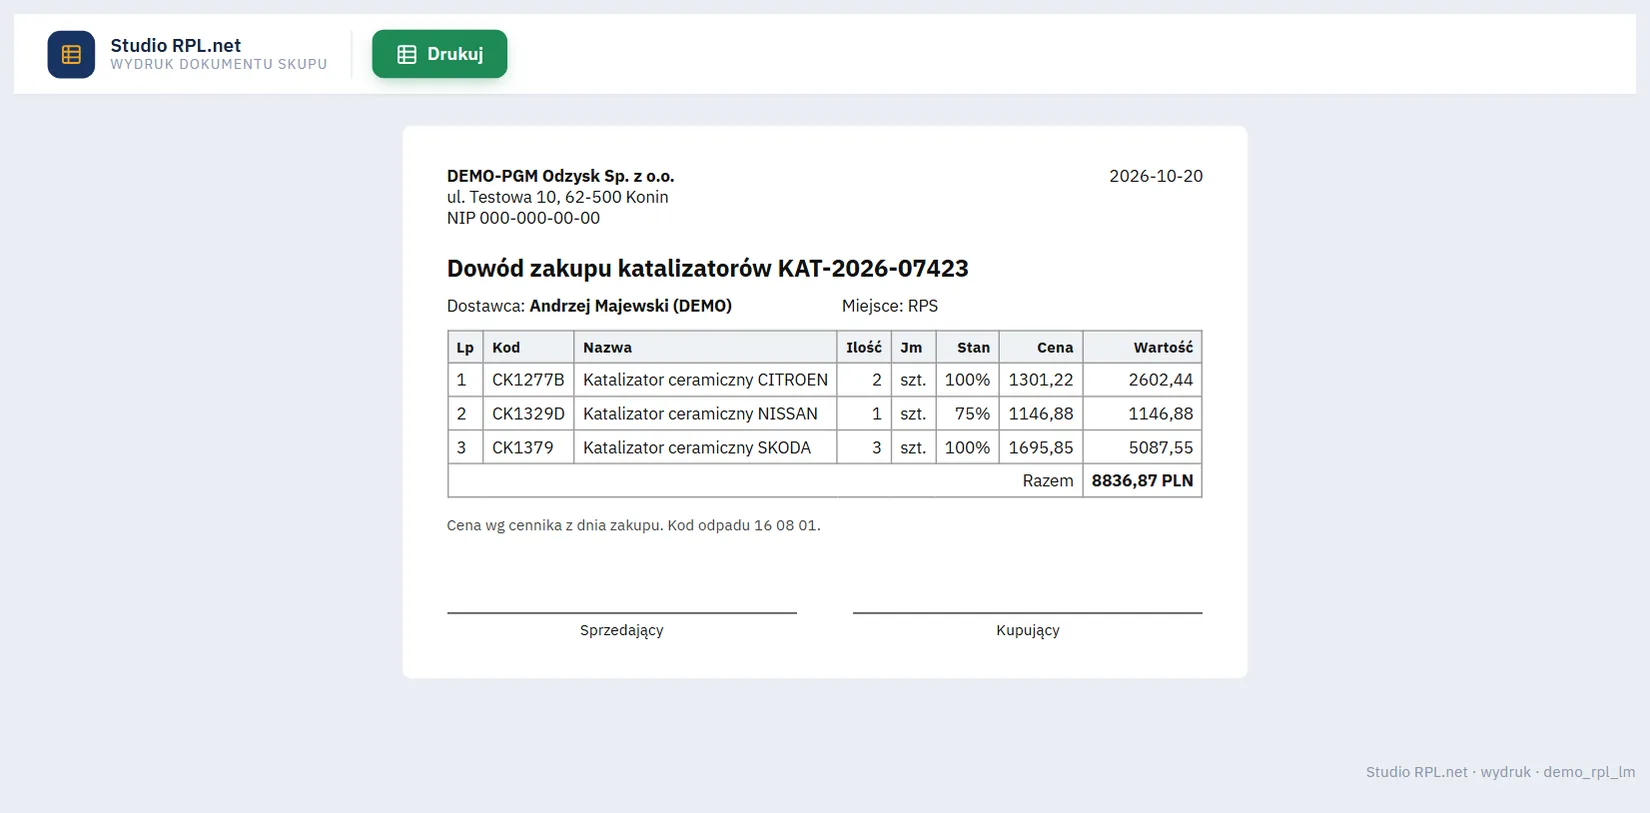The image size is (1650, 813).
Task: Click the Razem label
Action: (1048, 481)
